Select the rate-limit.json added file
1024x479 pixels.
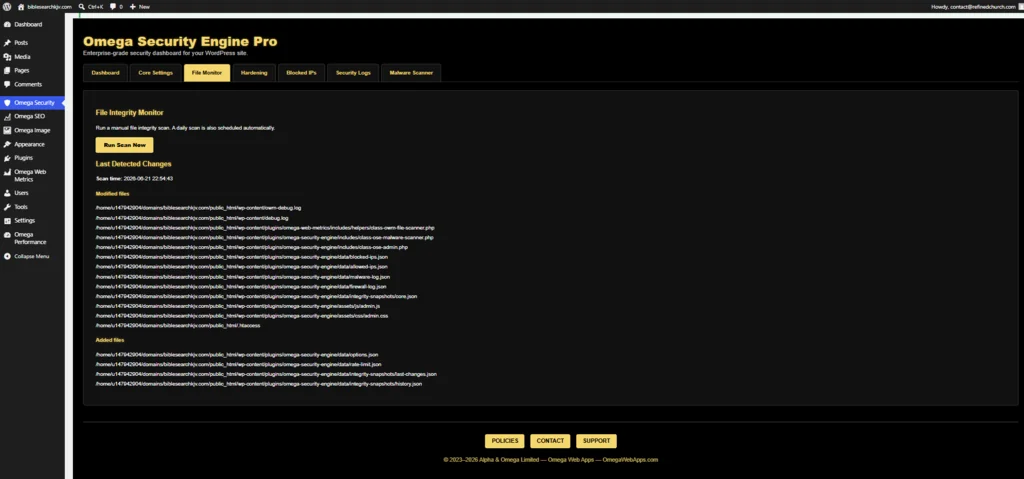tap(238, 364)
